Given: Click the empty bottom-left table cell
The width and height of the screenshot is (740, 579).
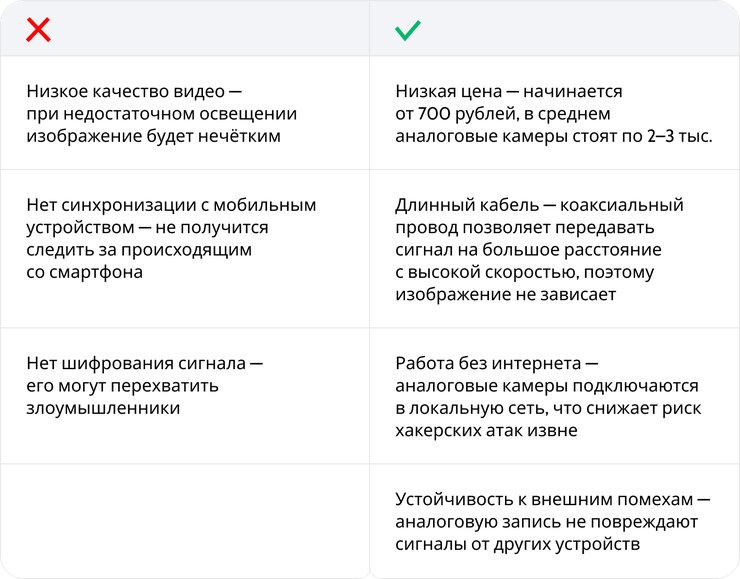Looking at the screenshot, I should (x=185, y=520).
